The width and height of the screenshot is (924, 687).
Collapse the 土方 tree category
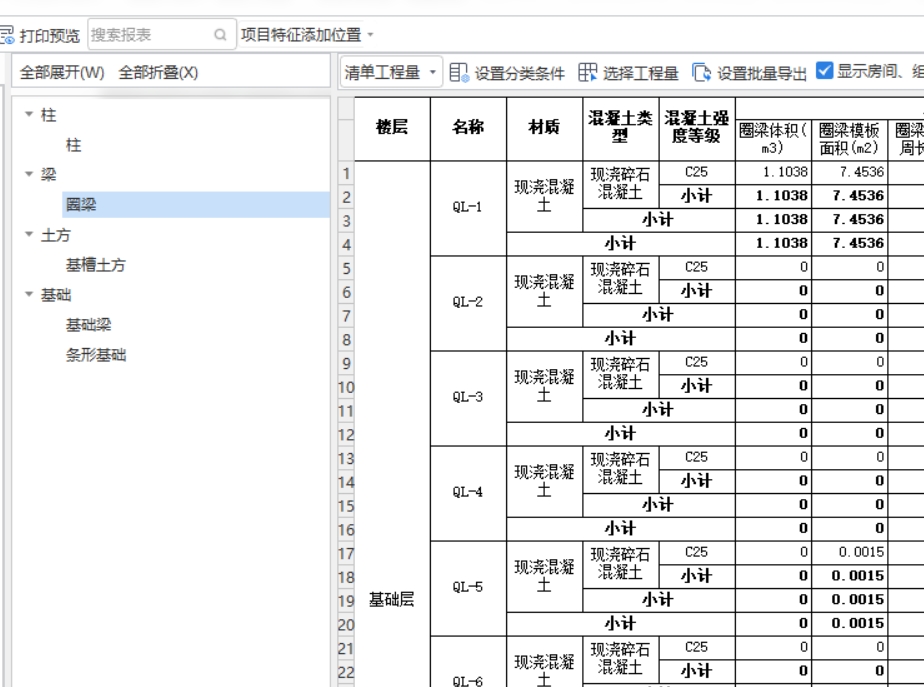coord(29,234)
